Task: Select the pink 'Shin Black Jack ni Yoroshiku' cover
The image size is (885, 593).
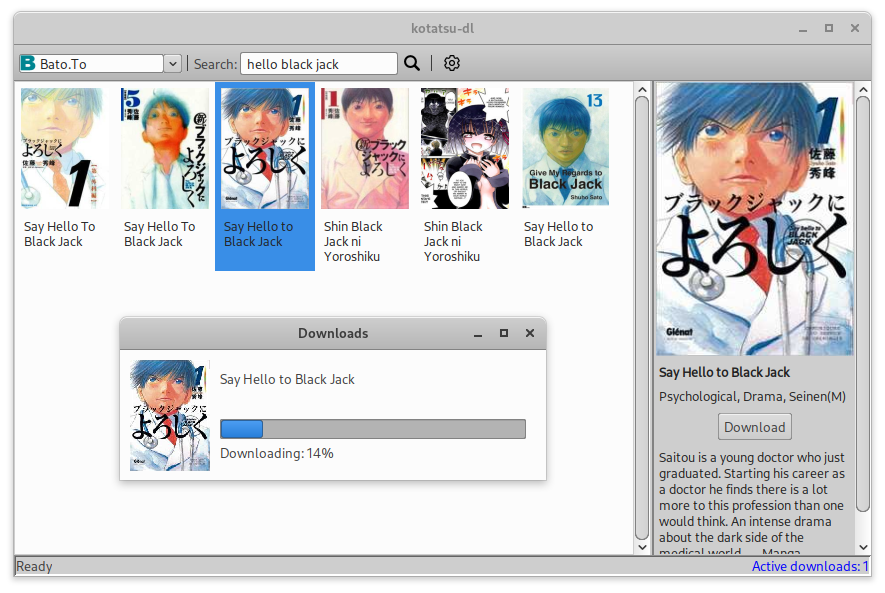Action: 365,148
